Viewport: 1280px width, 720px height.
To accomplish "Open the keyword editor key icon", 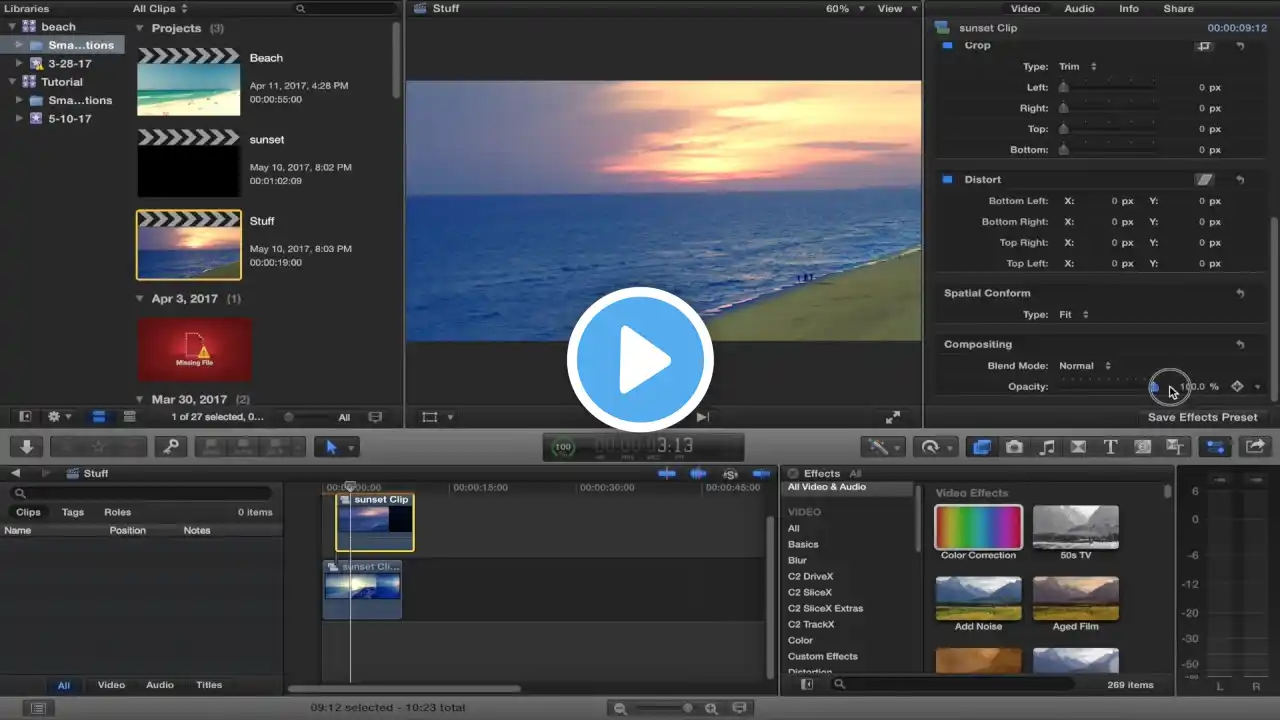I will point(171,447).
